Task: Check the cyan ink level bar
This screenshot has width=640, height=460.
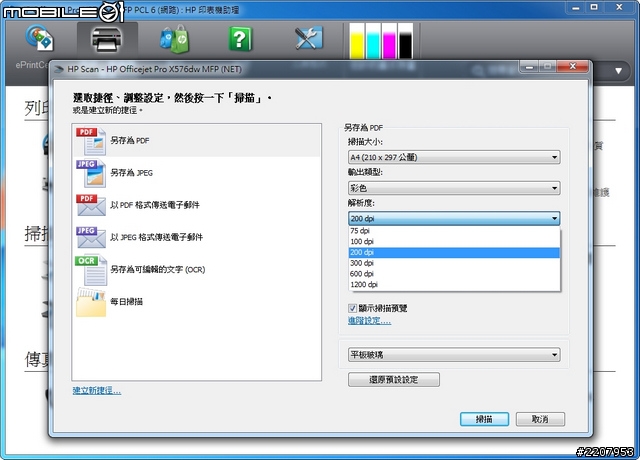Action: [x=373, y=41]
